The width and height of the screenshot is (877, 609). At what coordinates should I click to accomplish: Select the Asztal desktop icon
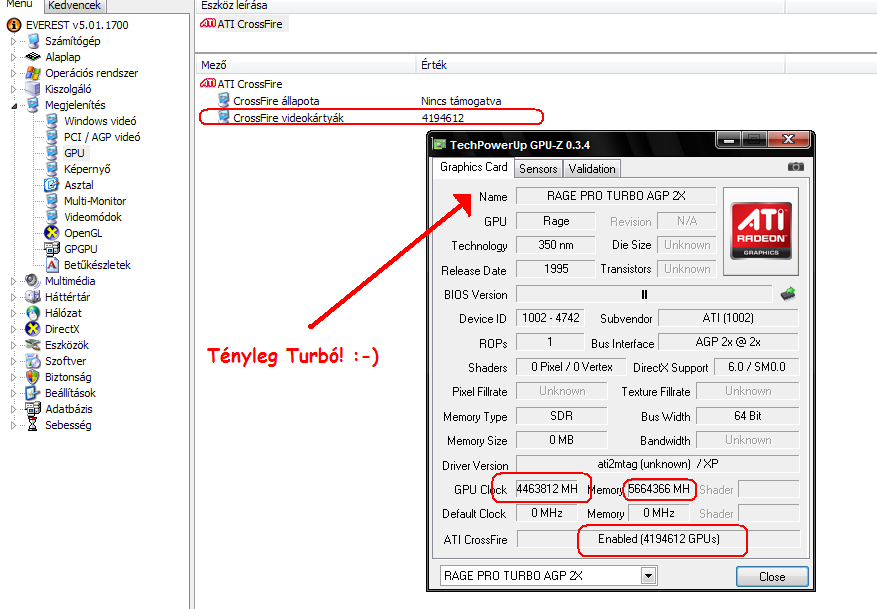52,185
